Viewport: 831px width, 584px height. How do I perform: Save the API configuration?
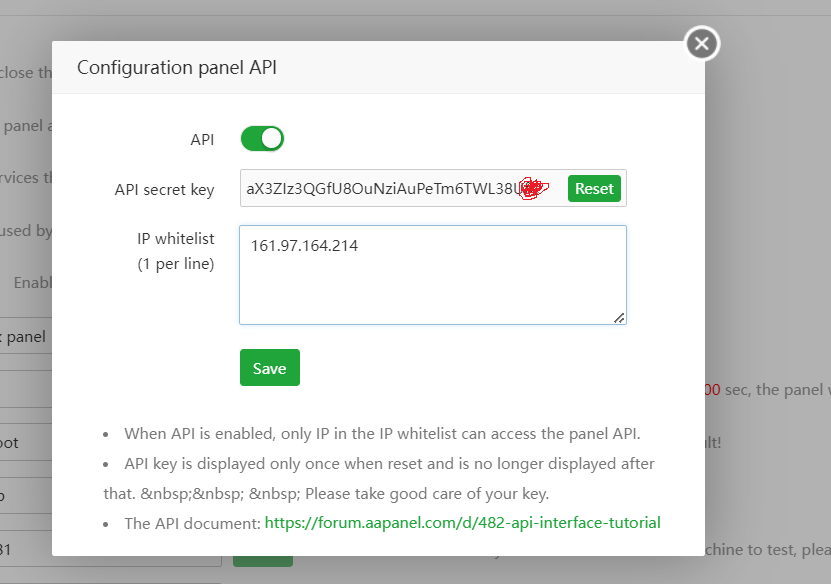coord(269,368)
